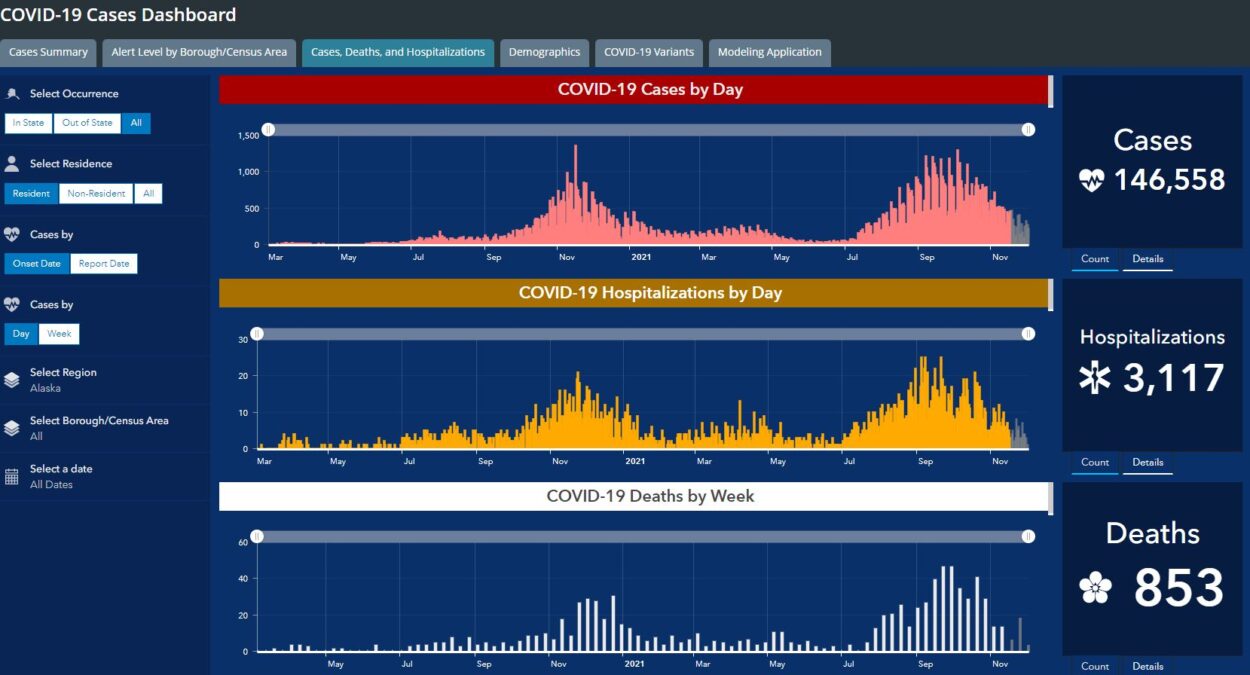This screenshot has height=675, width=1250.
Task: Click the flower icon beside the Deaths count
Action: (1096, 589)
